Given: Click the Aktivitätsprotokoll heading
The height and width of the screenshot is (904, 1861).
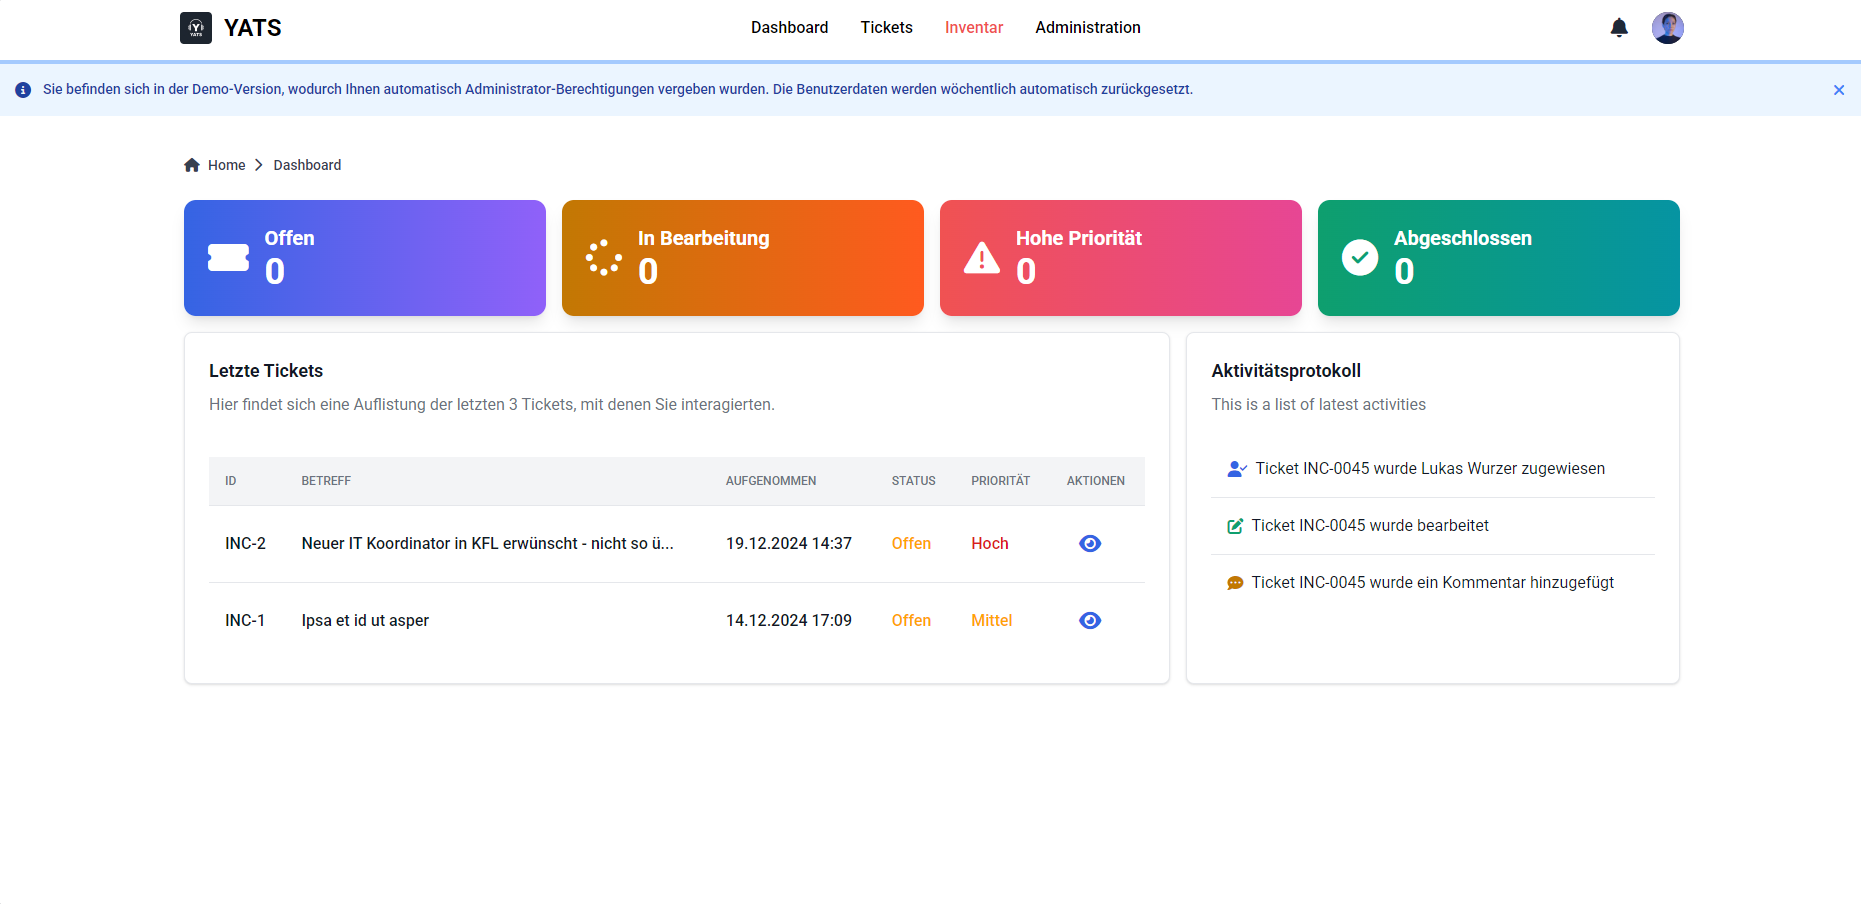Looking at the screenshot, I should click(x=1286, y=371).
